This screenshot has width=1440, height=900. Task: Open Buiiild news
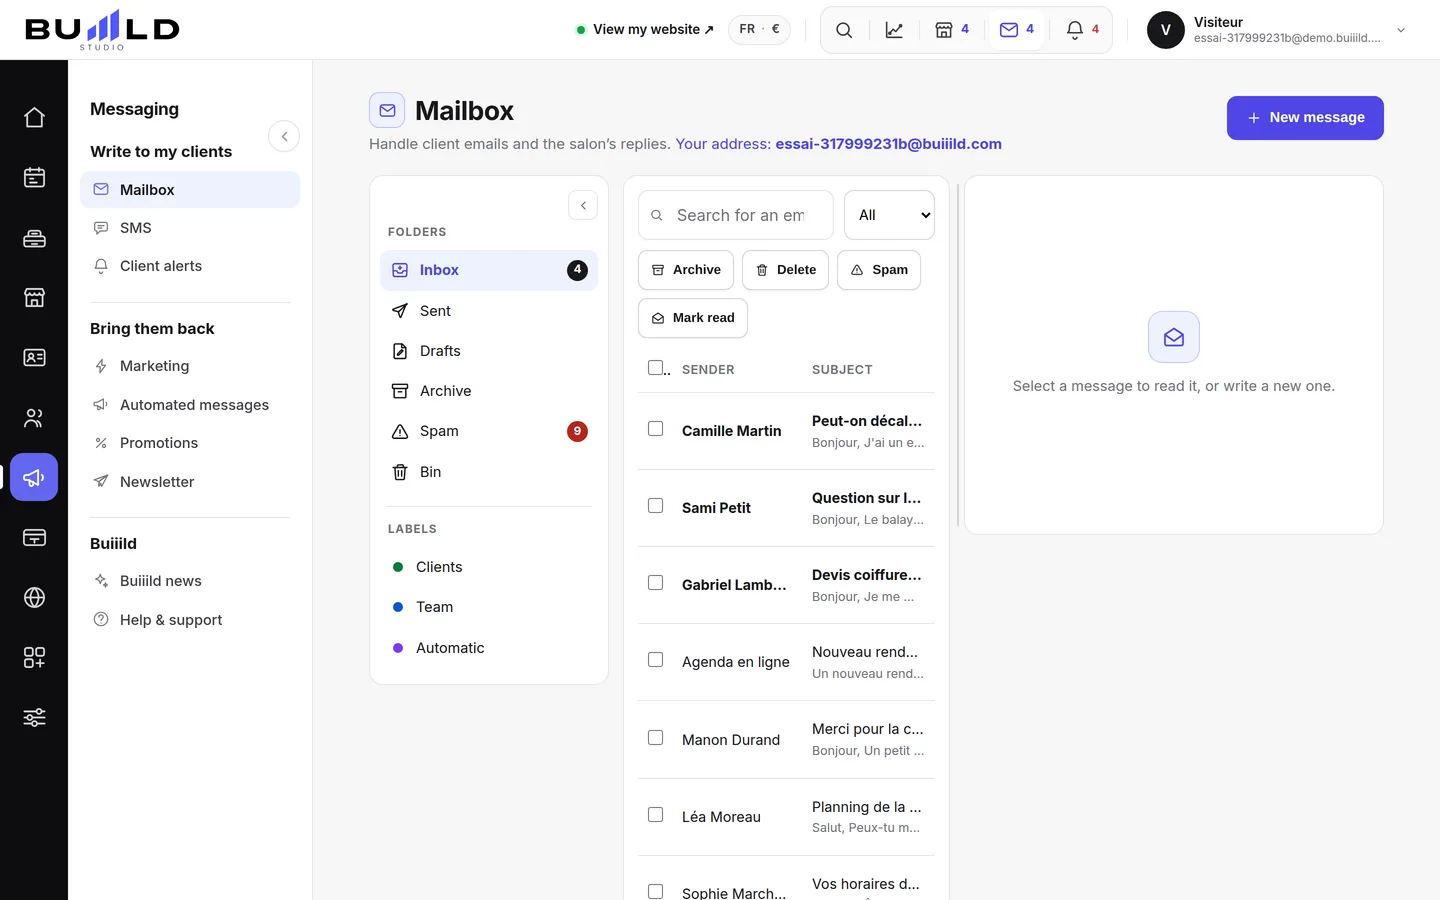pos(190,581)
